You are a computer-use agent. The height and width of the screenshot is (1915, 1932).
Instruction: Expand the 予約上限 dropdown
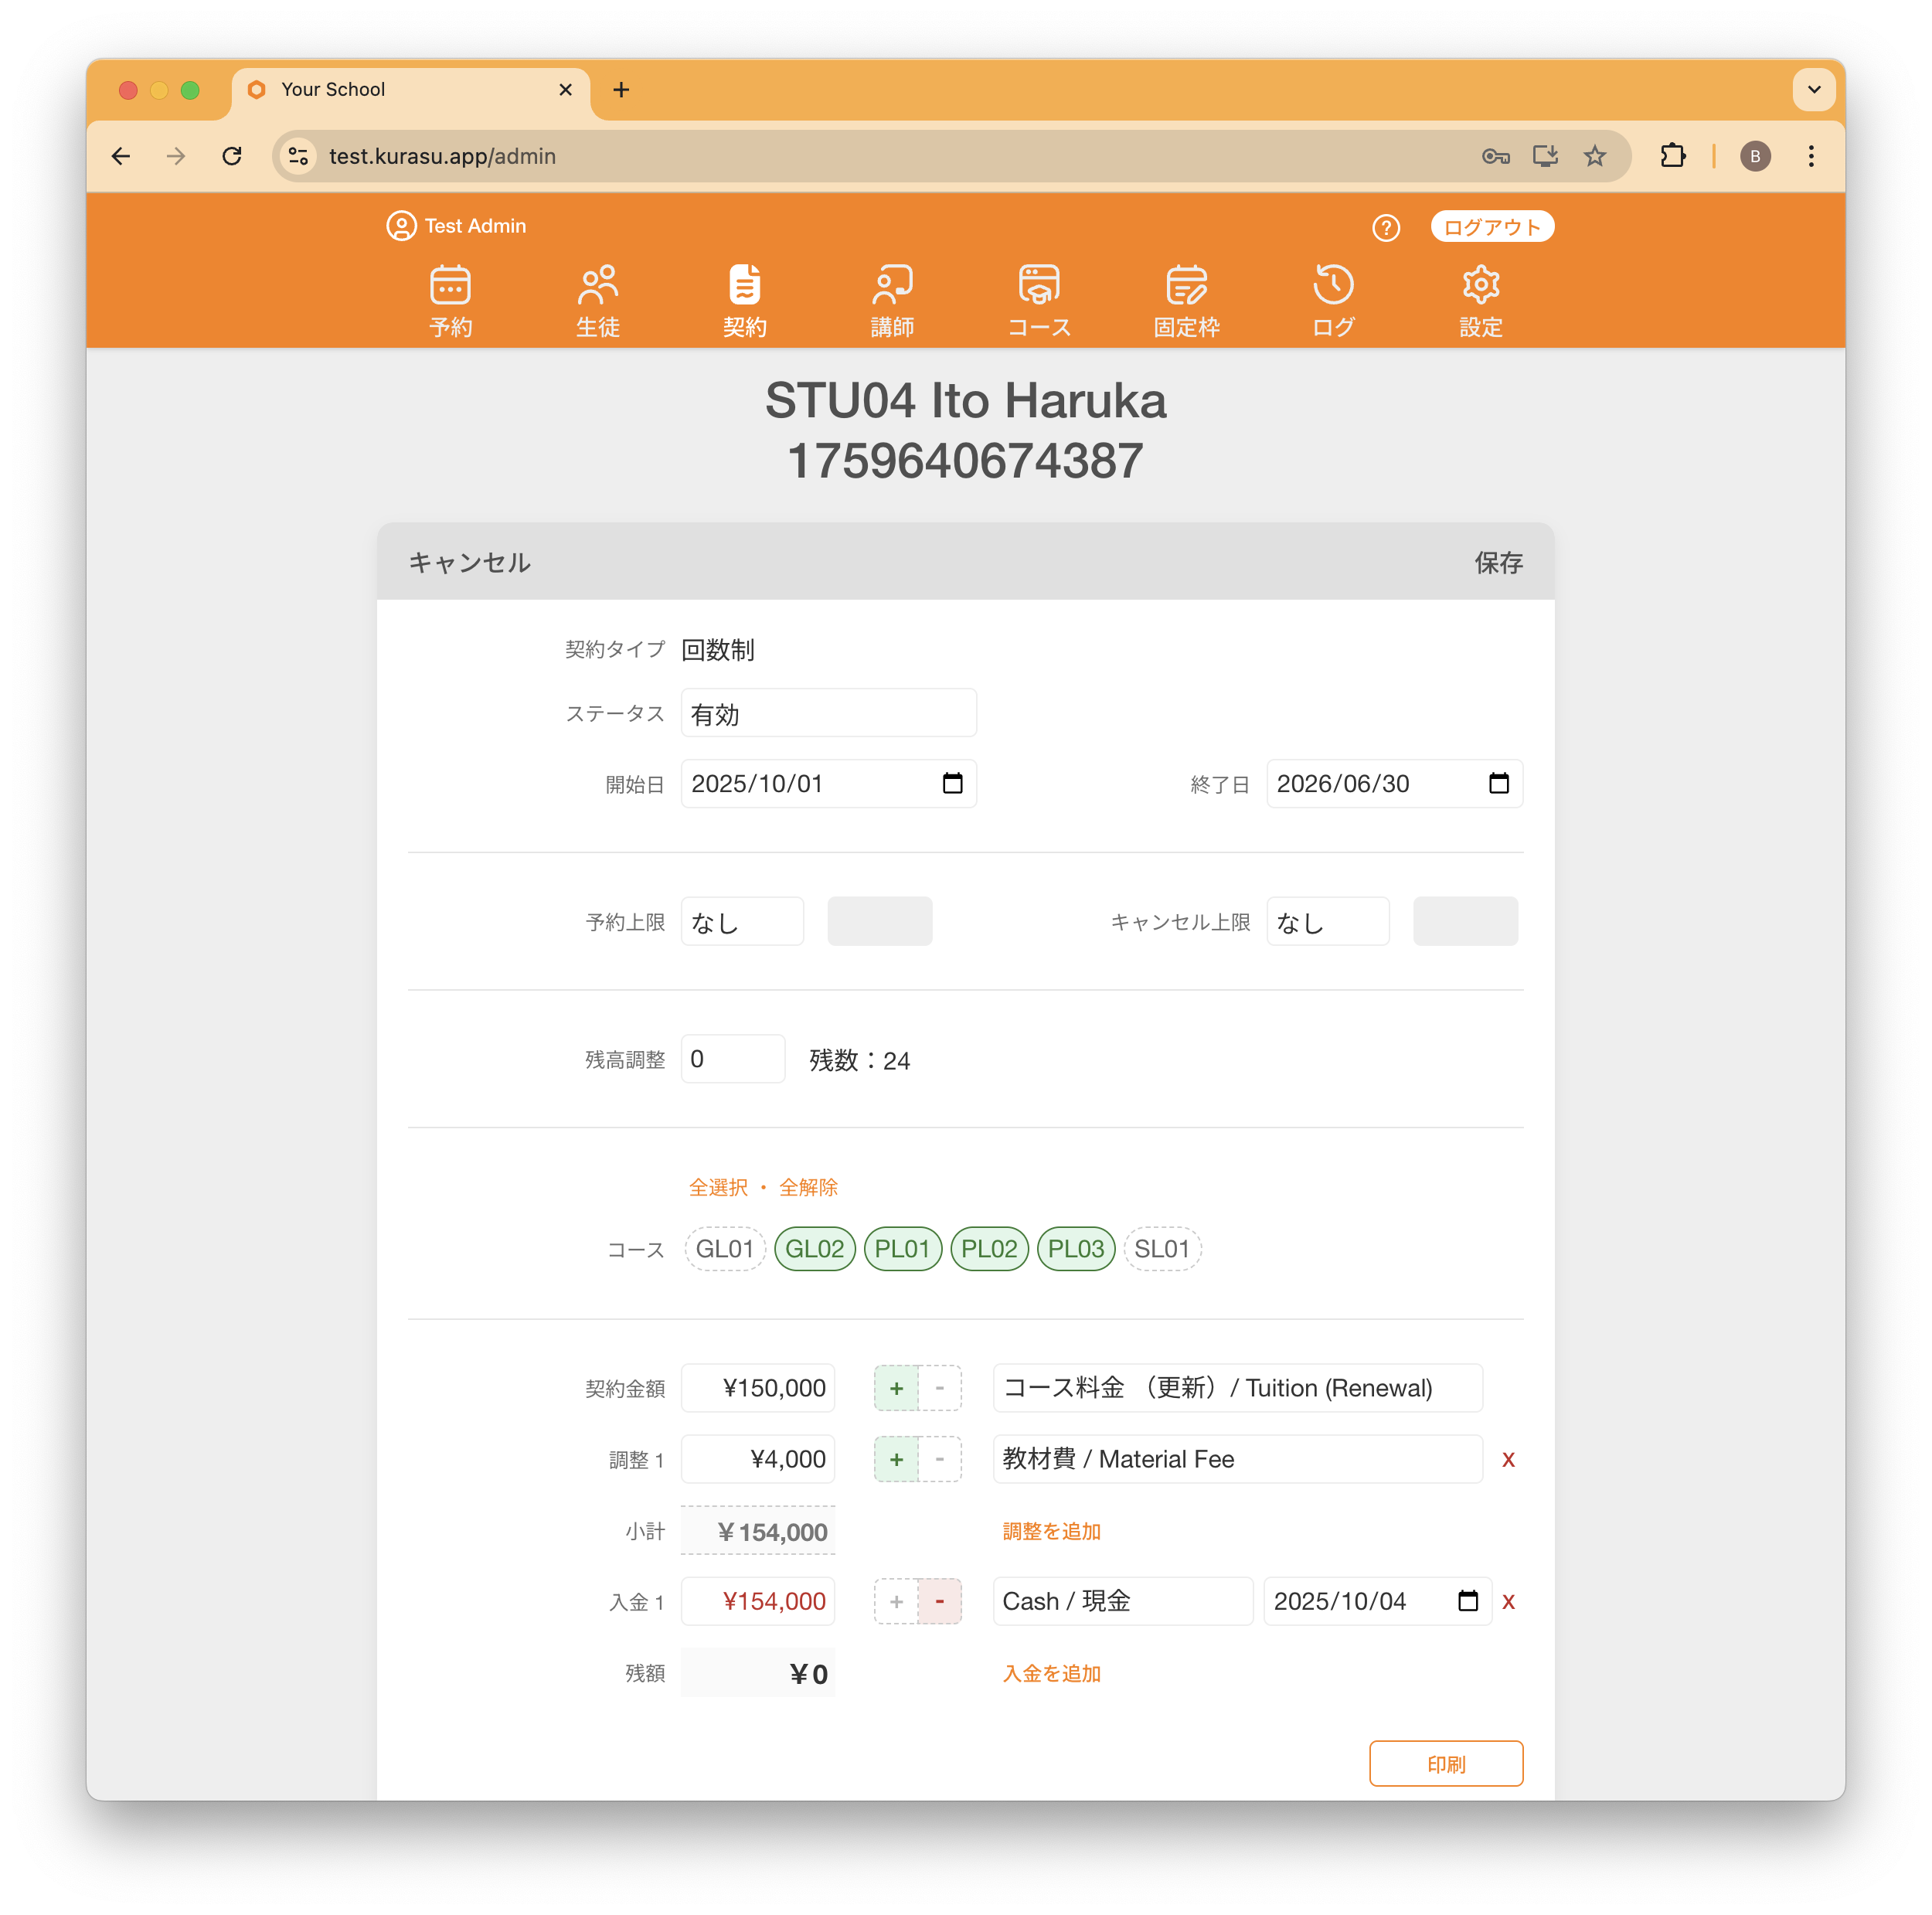[x=742, y=922]
